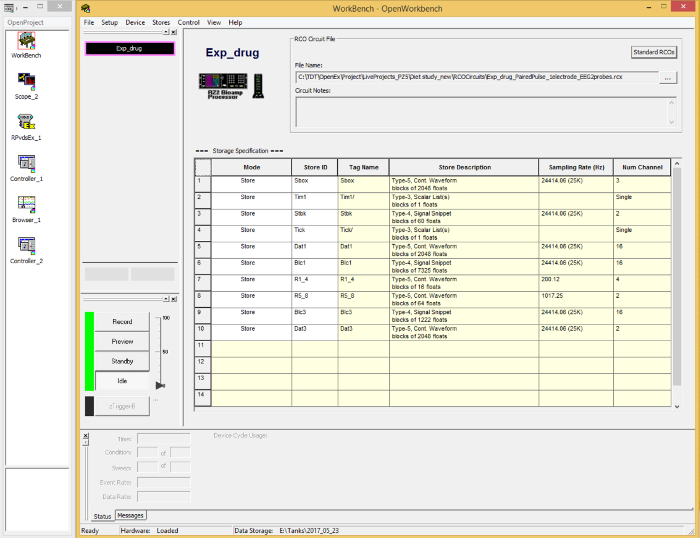Close the device list panel with X
Image resolution: width=700 pixels, height=538 pixels.
click(173, 32)
